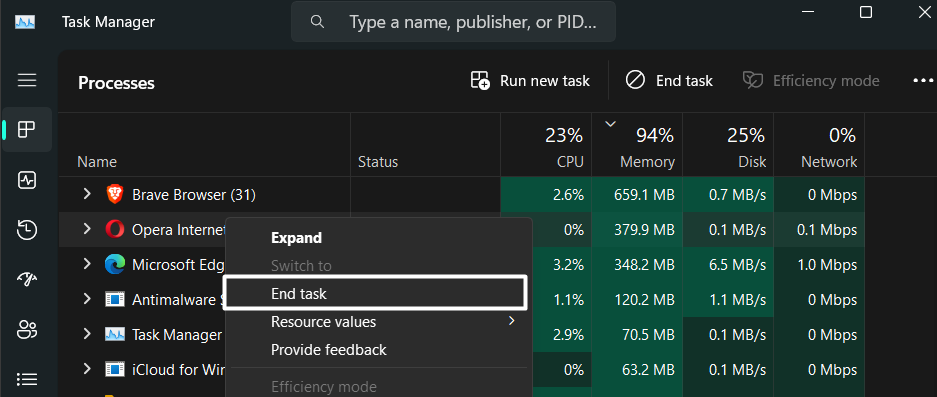Click End task in the toolbar
Viewport: 937px width, 397px height.
coord(669,81)
